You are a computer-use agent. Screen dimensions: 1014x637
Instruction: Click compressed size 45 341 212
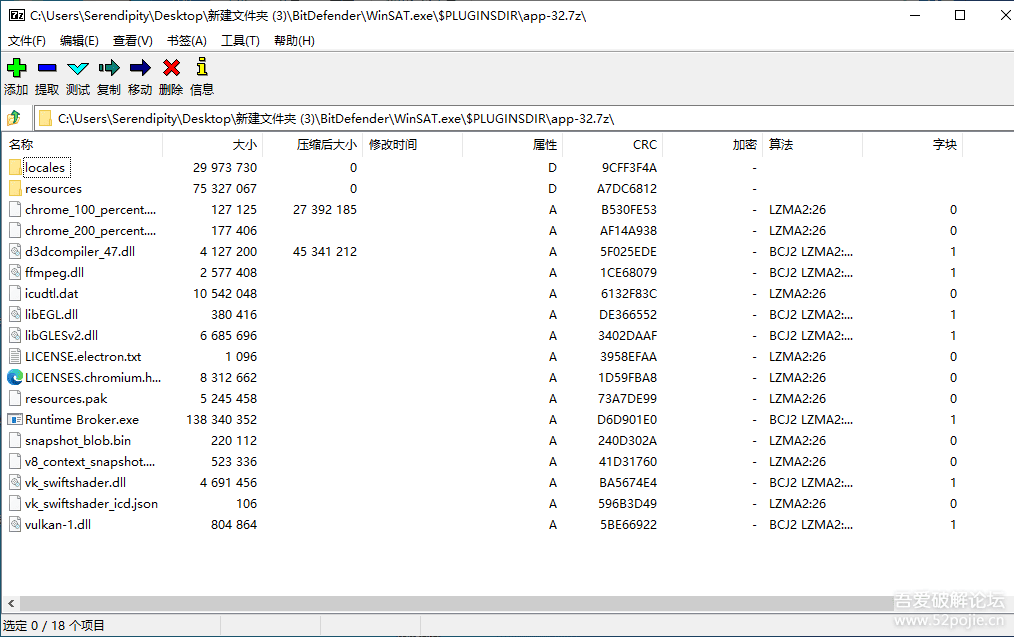point(325,252)
